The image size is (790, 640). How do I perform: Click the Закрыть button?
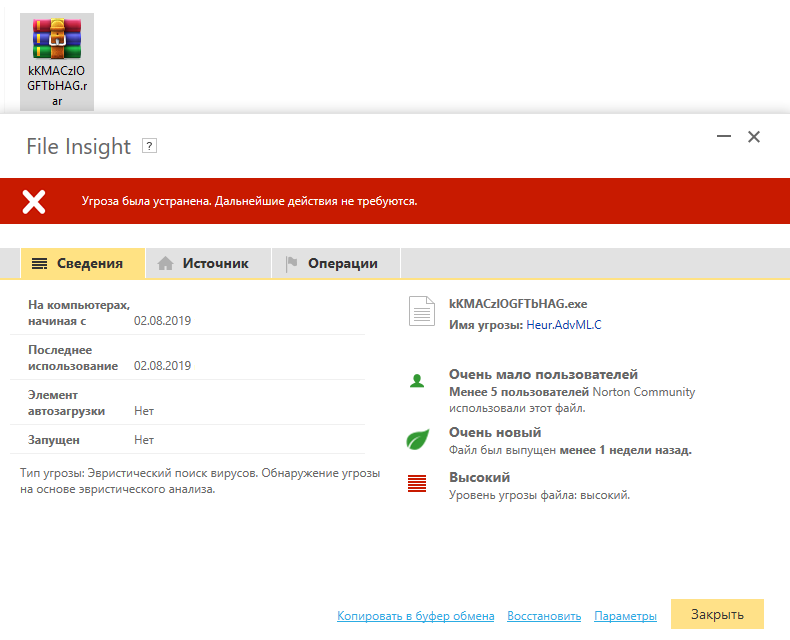click(x=717, y=614)
